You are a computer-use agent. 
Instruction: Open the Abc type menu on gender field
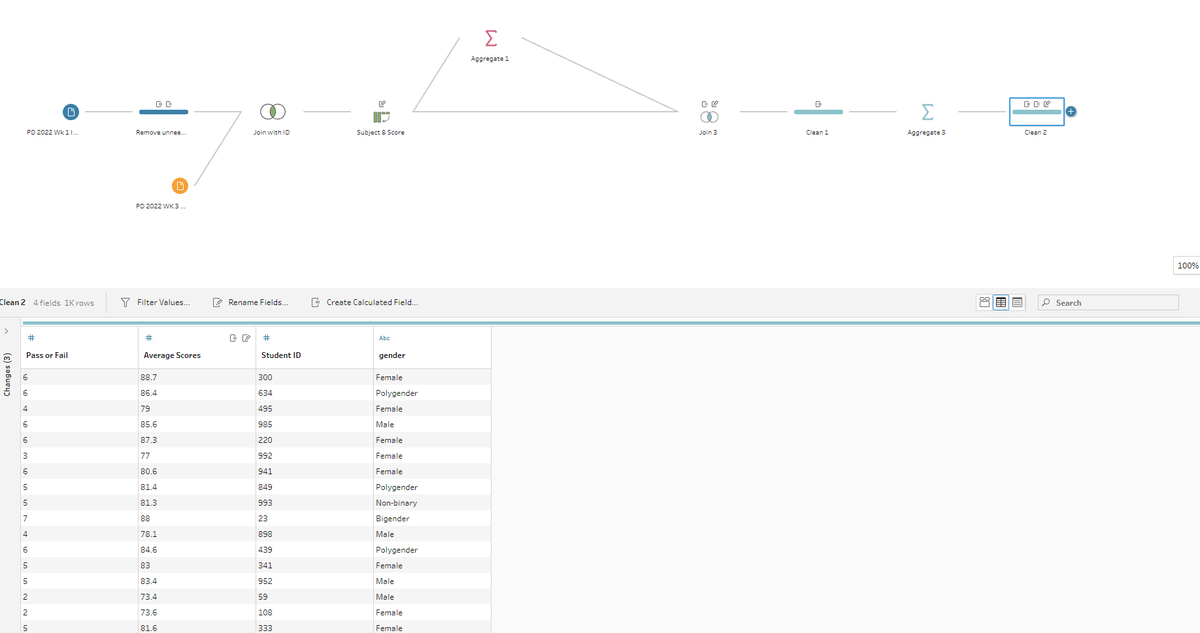tap(384, 338)
